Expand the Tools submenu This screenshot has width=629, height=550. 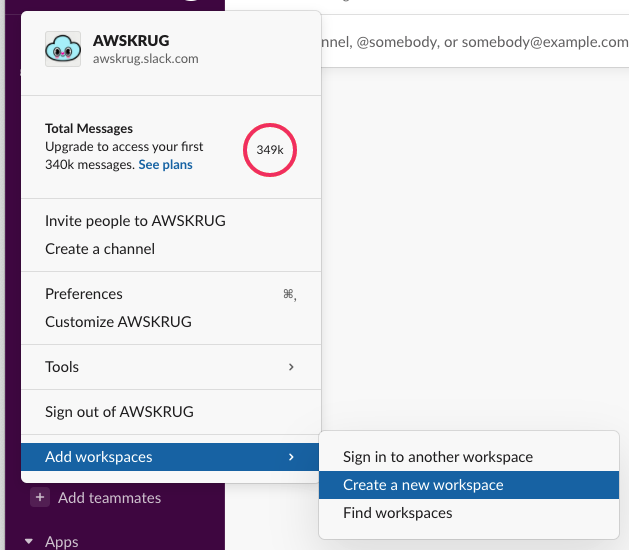(x=171, y=367)
